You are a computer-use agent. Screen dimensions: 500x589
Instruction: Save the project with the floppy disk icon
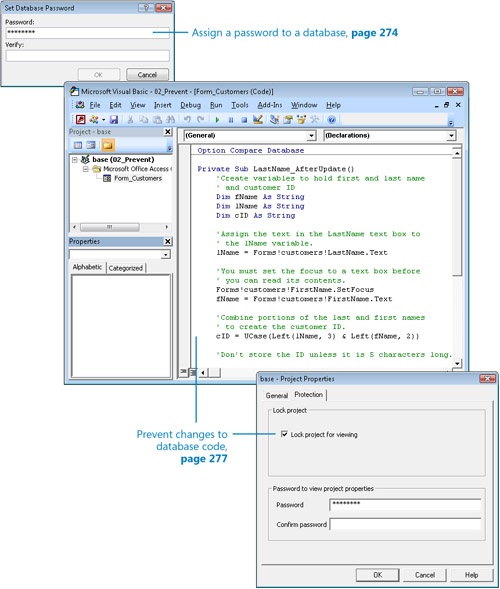point(114,119)
